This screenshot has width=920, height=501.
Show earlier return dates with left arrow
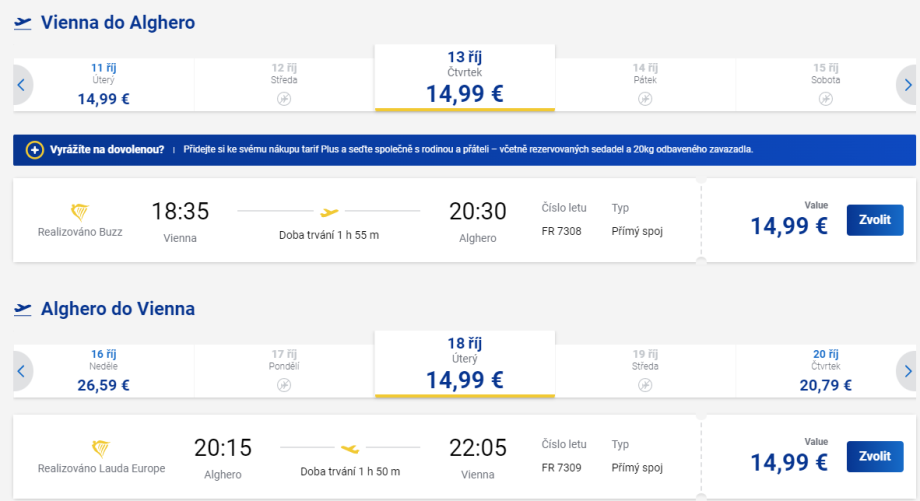(x=20, y=371)
